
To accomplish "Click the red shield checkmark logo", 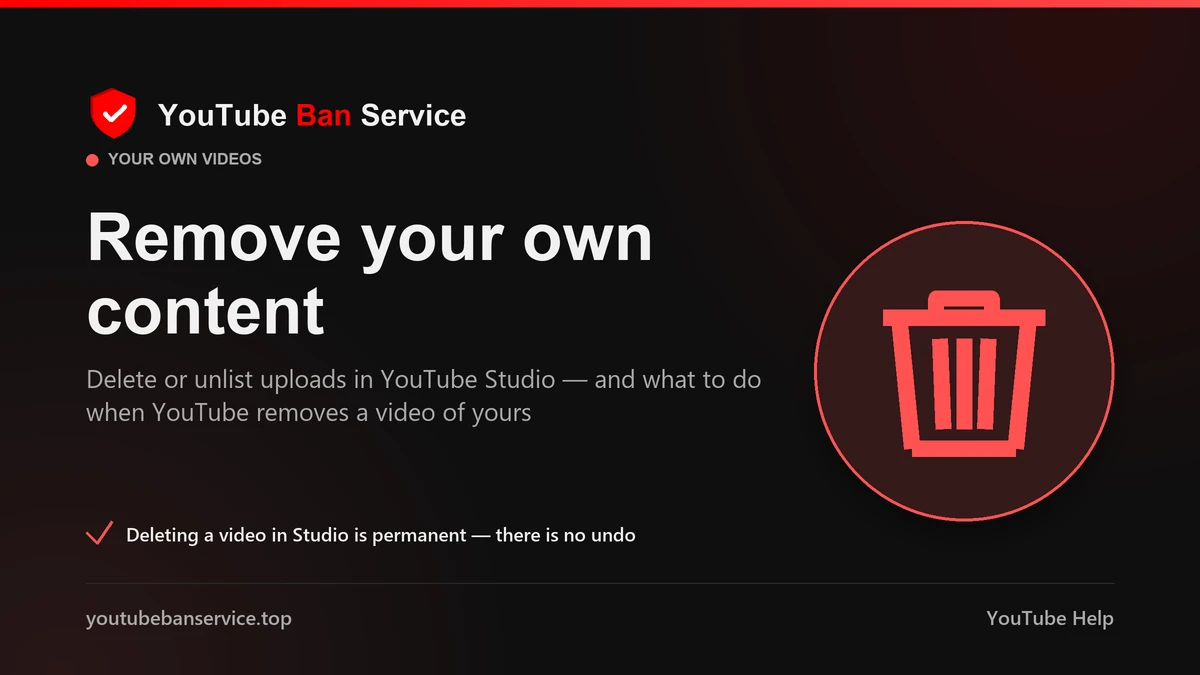I will click(113, 114).
